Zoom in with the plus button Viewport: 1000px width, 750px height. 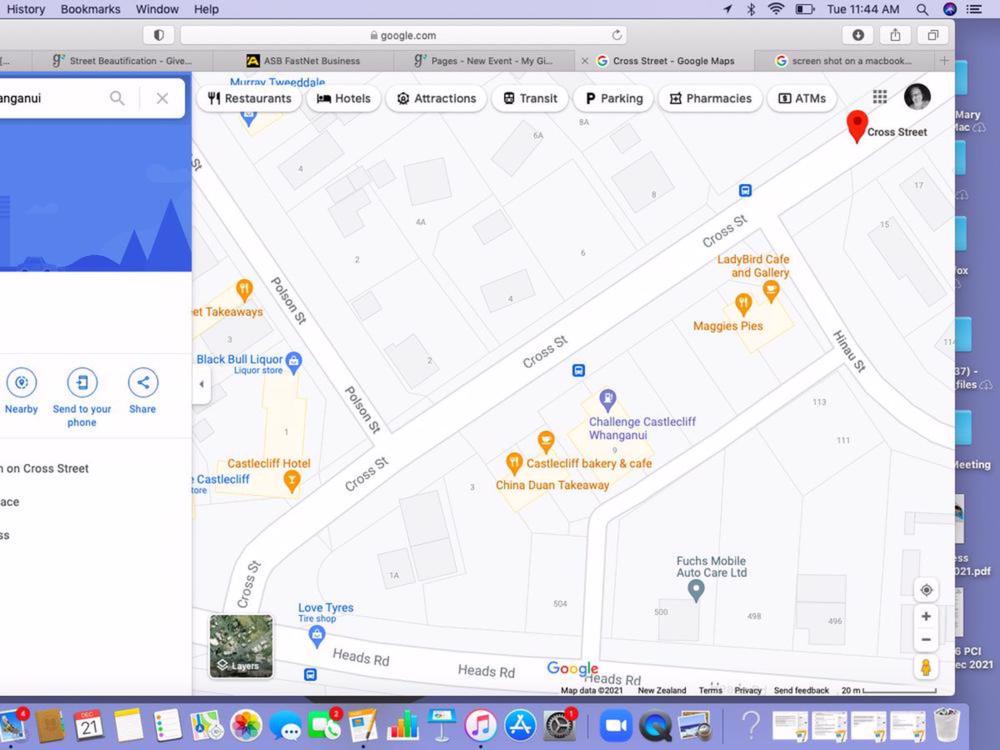[x=926, y=616]
